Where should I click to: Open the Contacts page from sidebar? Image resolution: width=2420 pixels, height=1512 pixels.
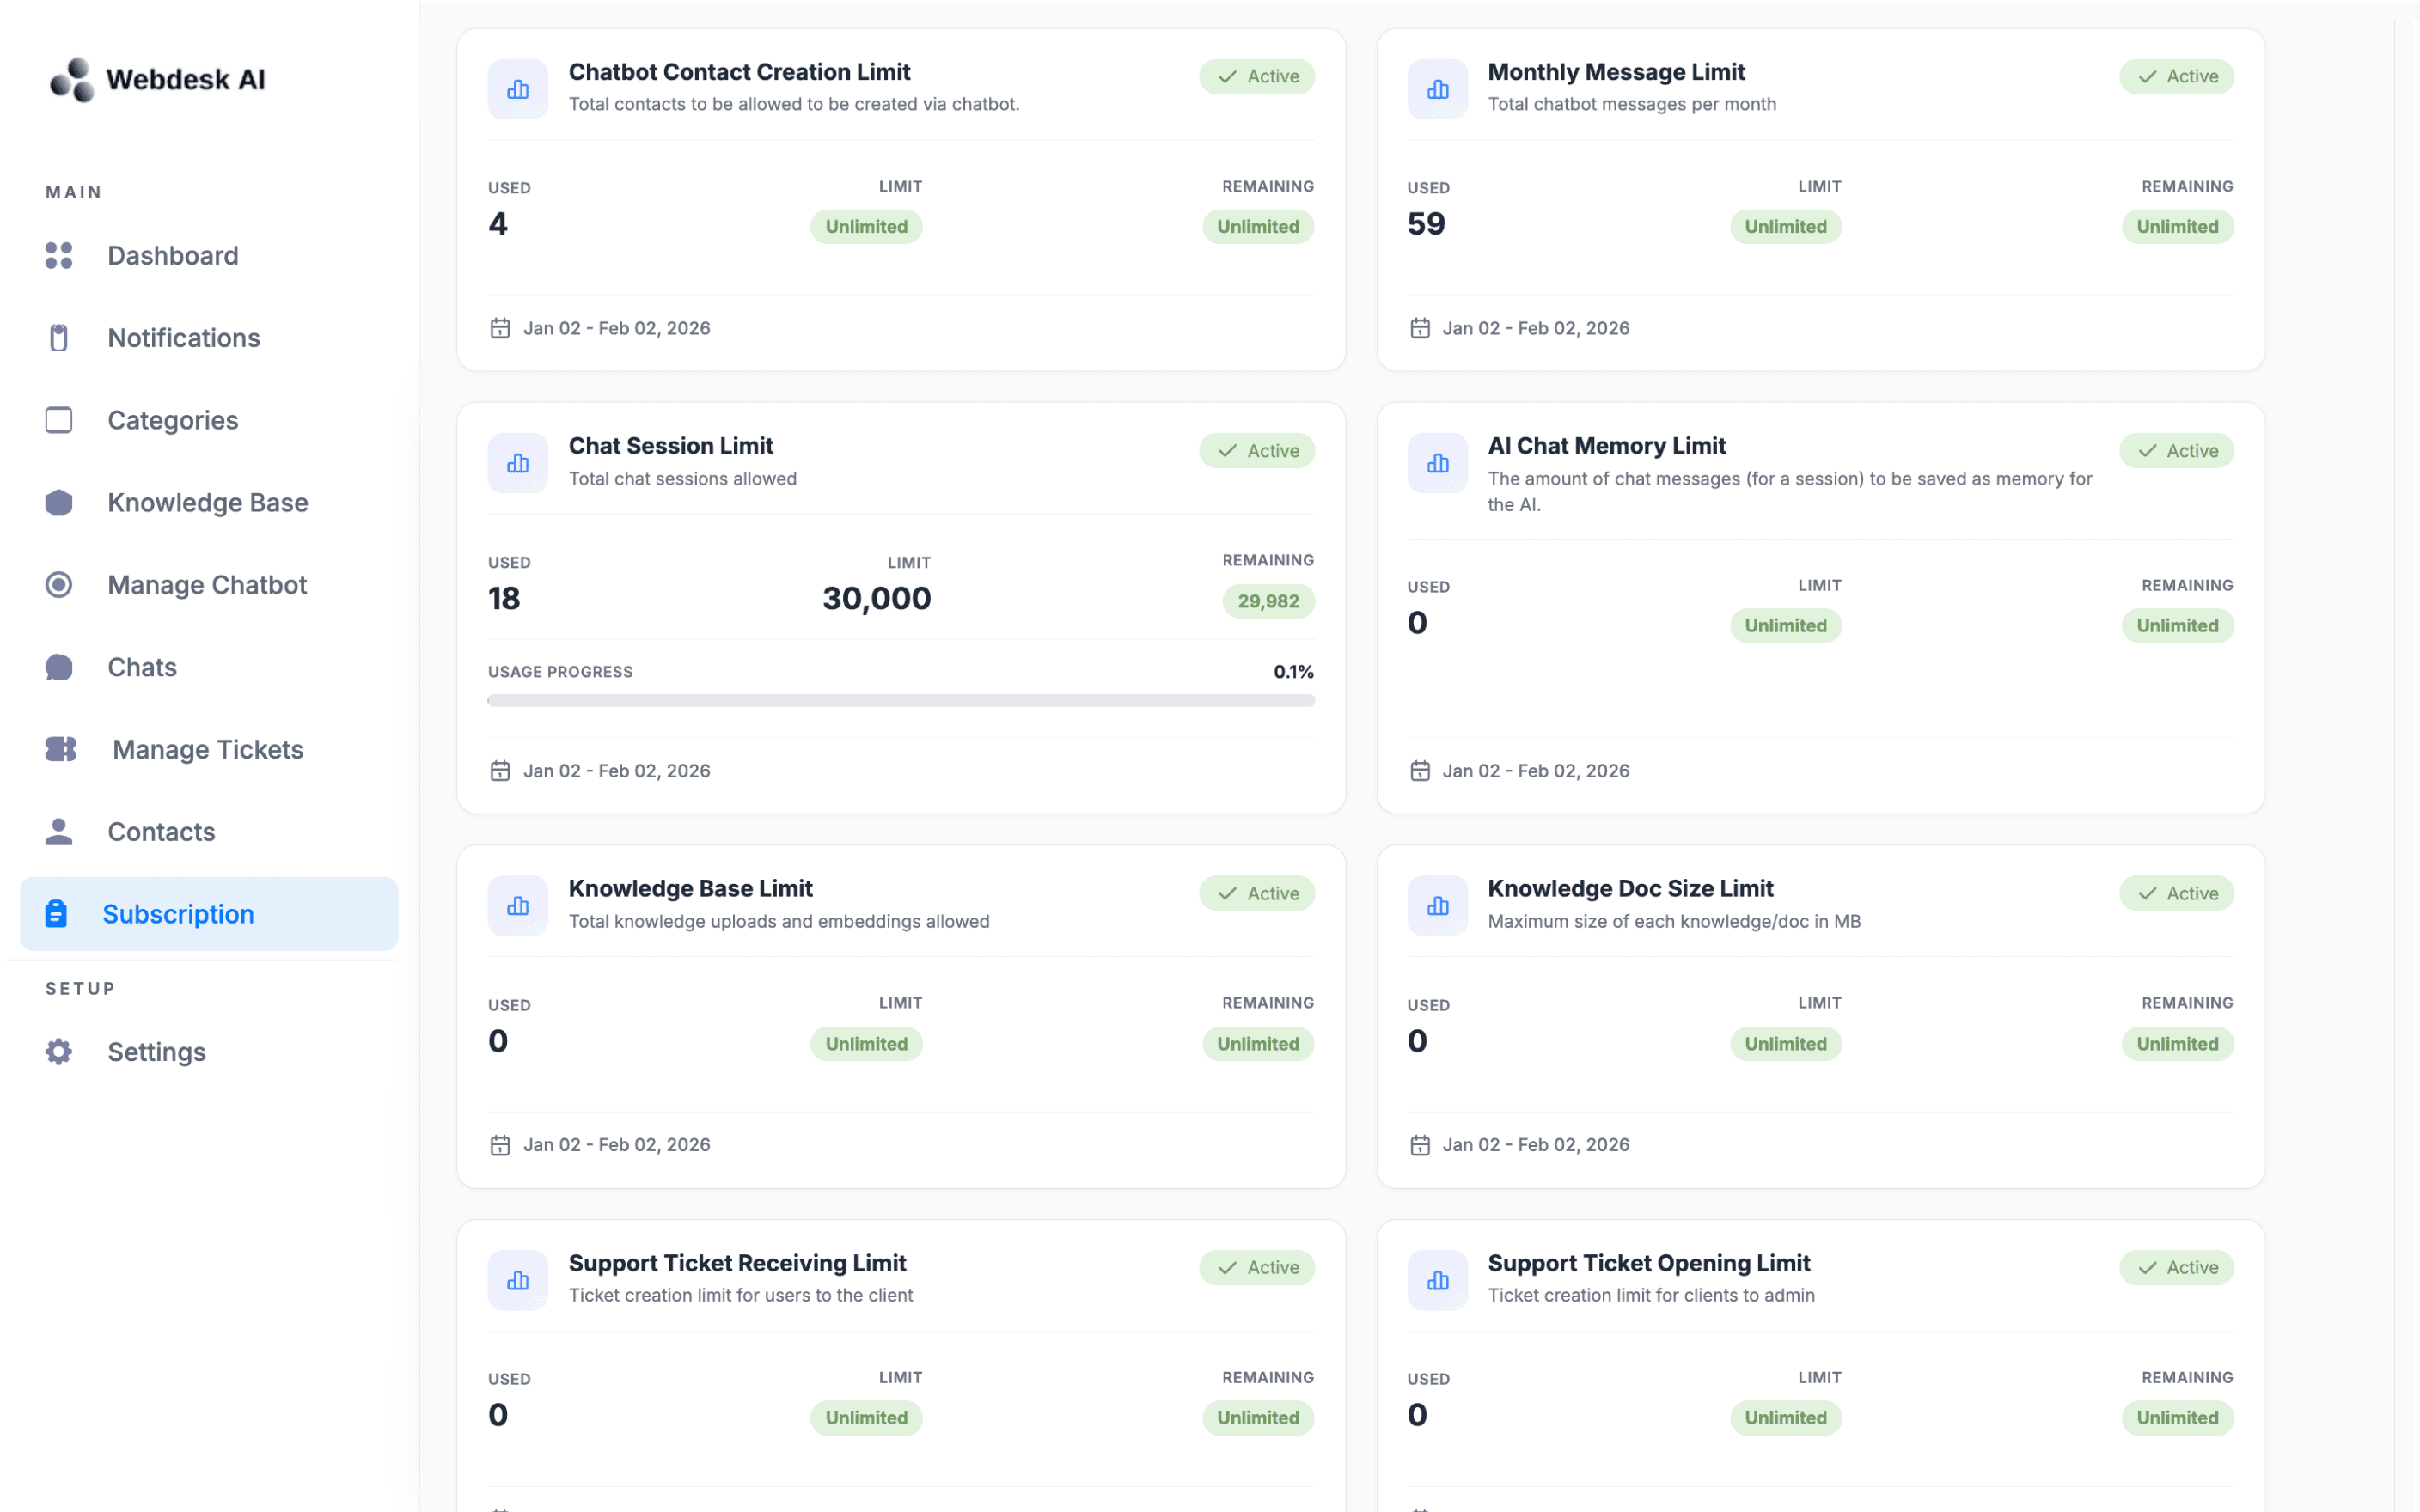pyautogui.click(x=161, y=831)
